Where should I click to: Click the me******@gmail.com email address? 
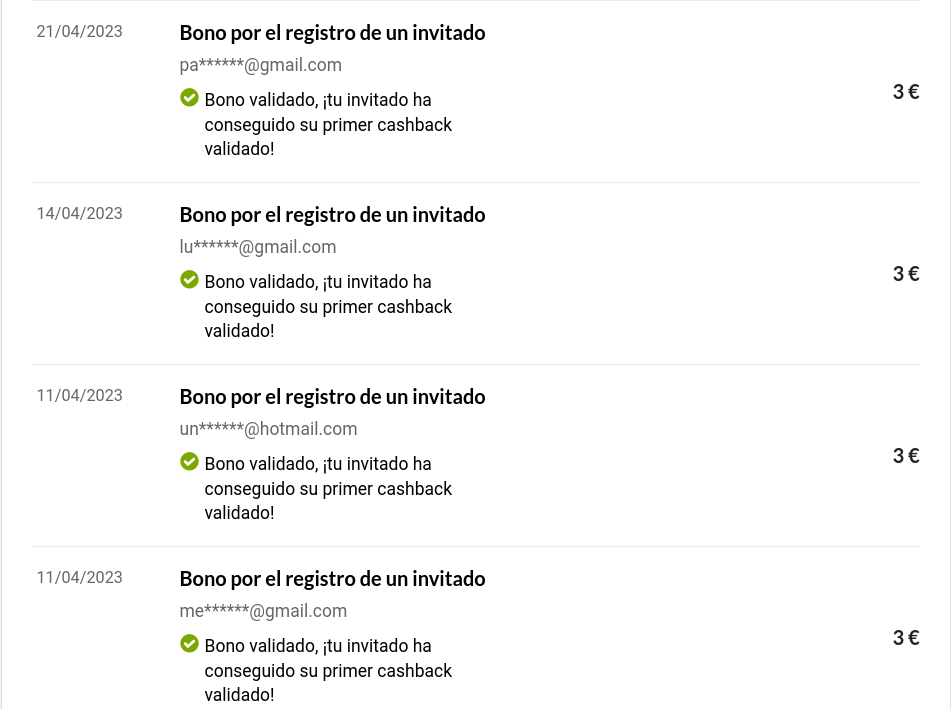click(x=263, y=611)
